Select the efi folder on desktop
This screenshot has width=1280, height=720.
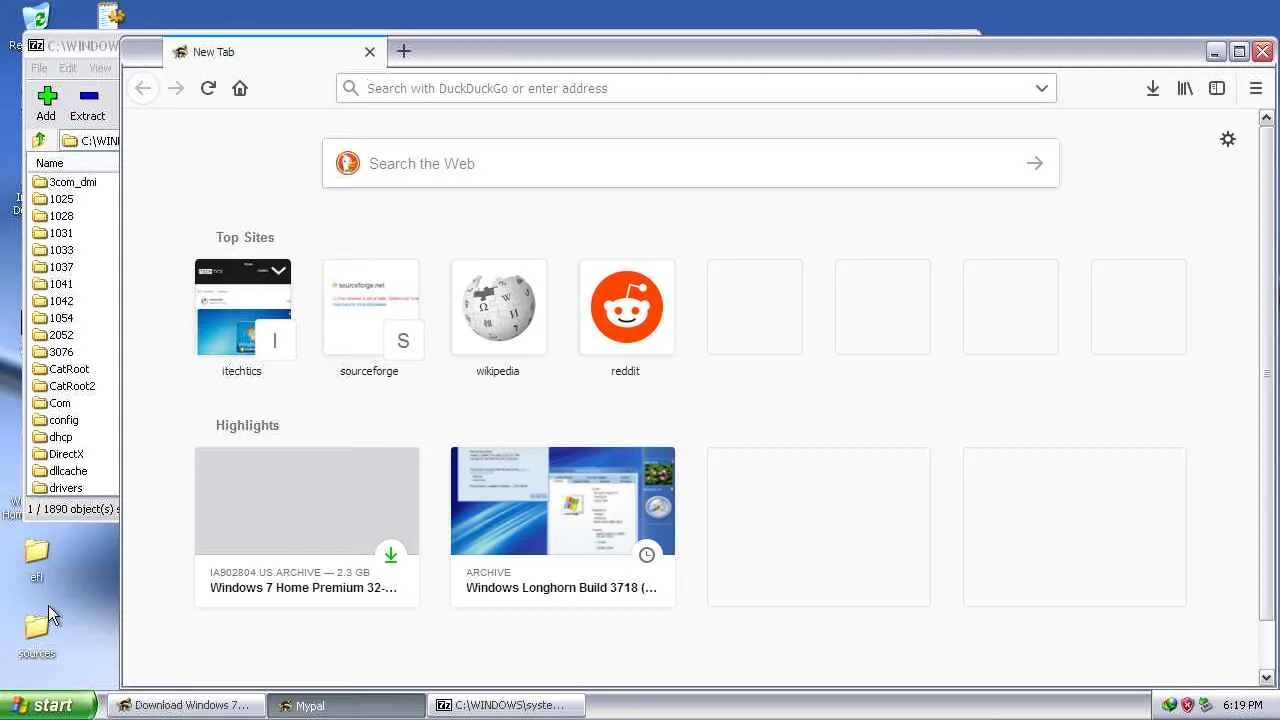coord(37,560)
